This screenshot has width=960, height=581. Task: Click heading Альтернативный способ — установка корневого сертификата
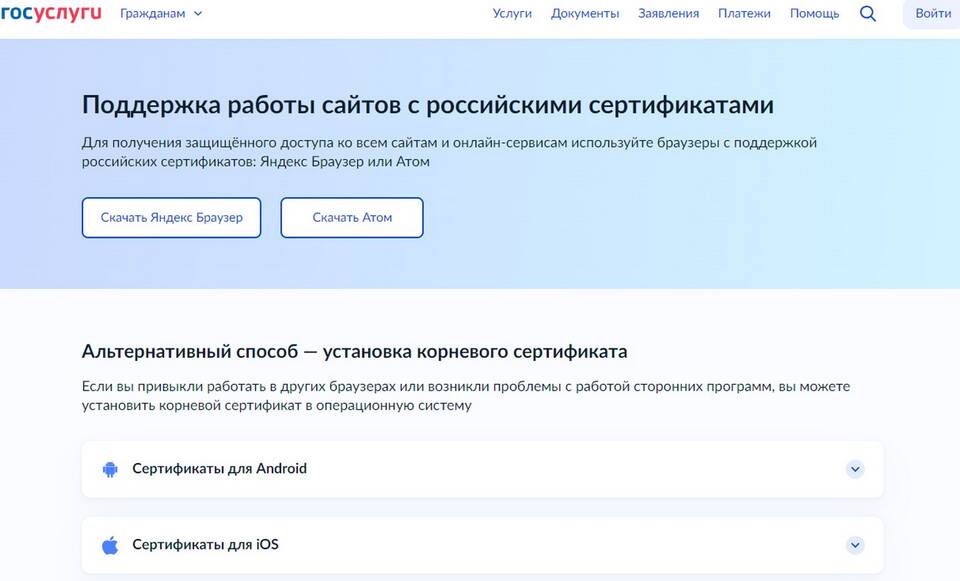(354, 352)
